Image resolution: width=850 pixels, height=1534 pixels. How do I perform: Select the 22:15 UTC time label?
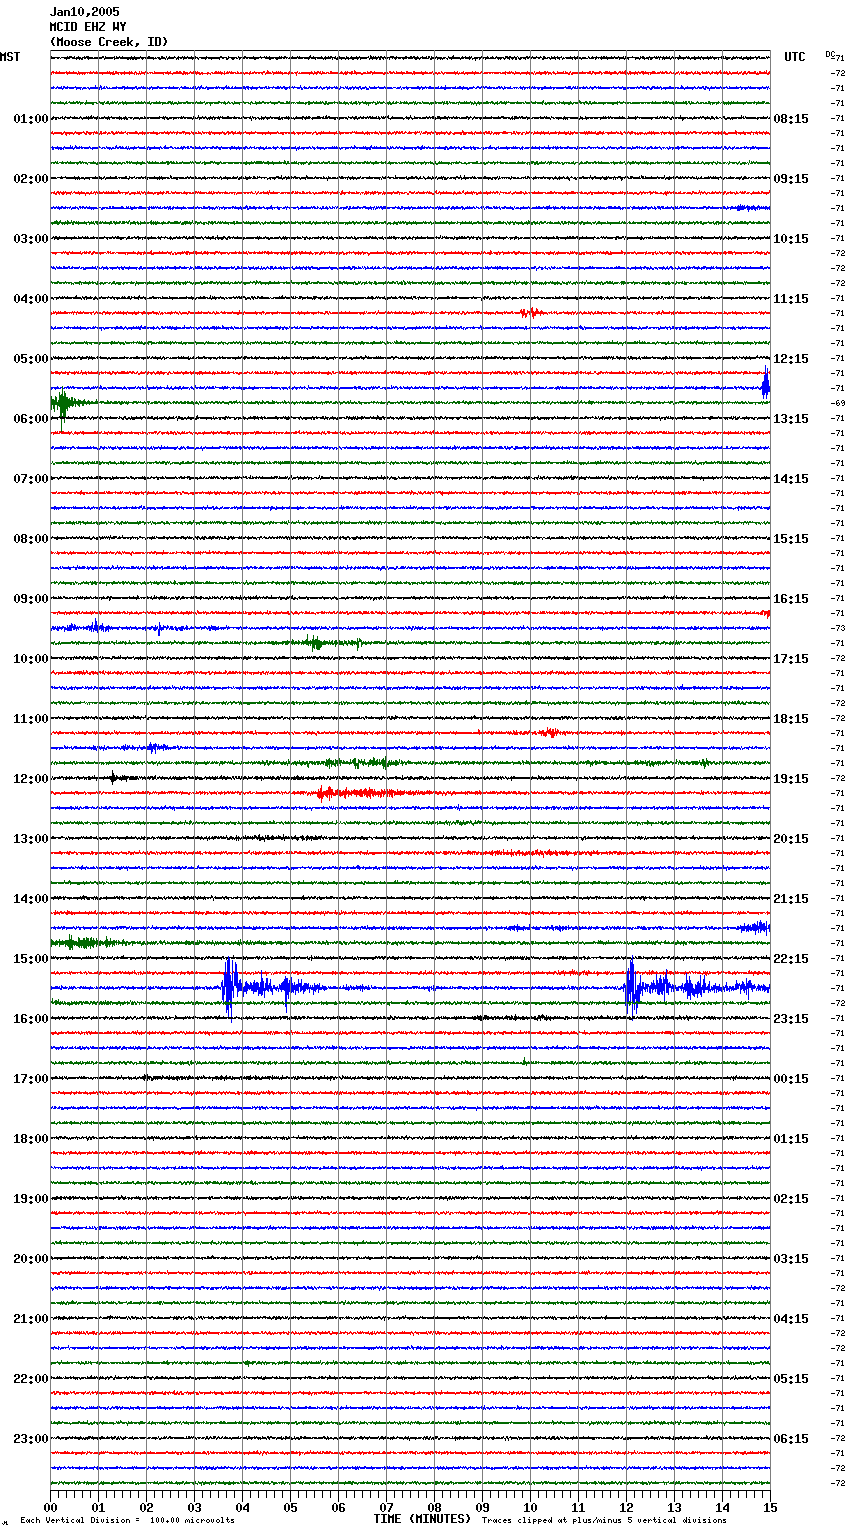coord(791,959)
